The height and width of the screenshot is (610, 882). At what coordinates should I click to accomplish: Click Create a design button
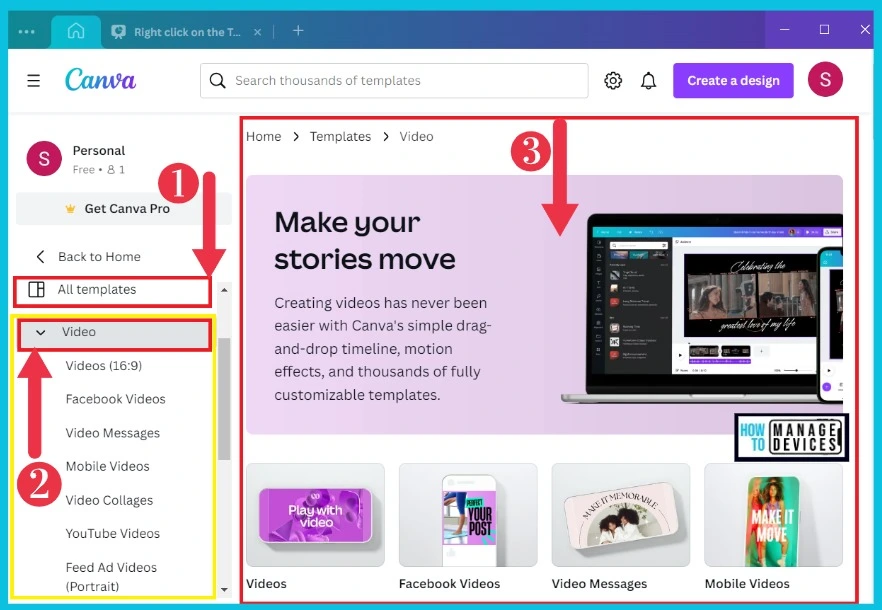pyautogui.click(x=733, y=80)
